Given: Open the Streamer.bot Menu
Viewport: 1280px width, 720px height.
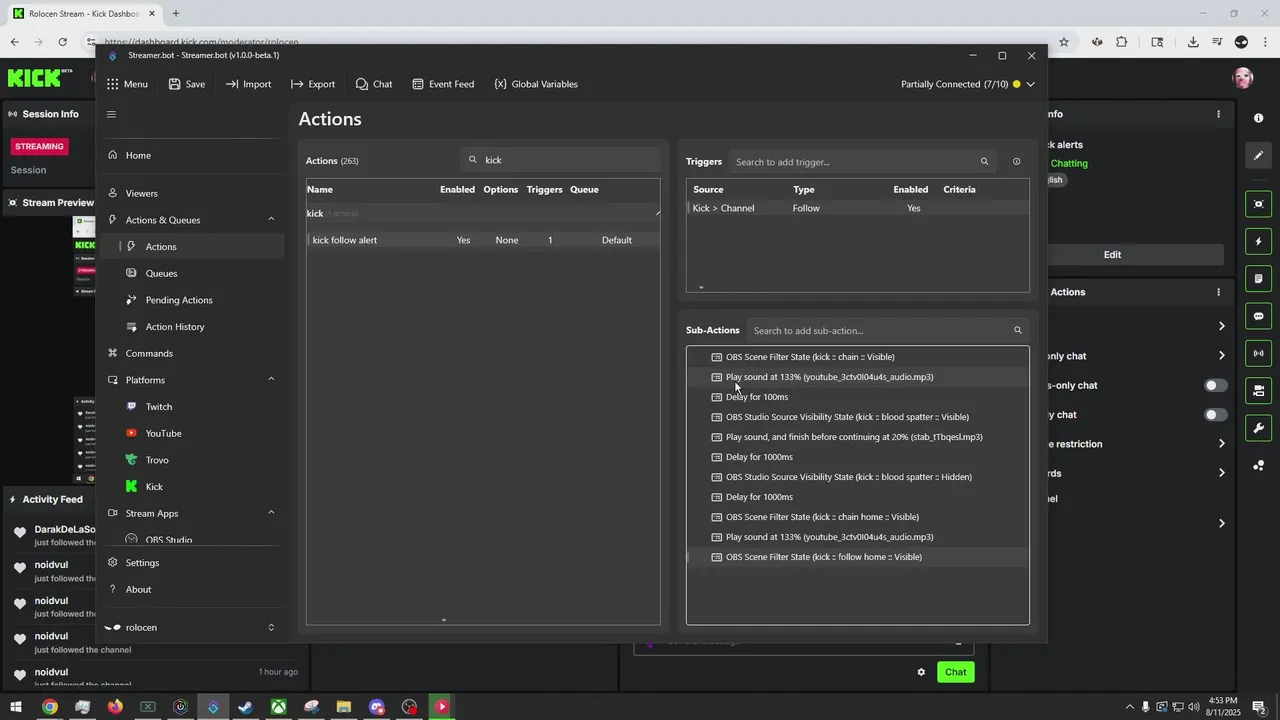Looking at the screenshot, I should click(x=127, y=84).
